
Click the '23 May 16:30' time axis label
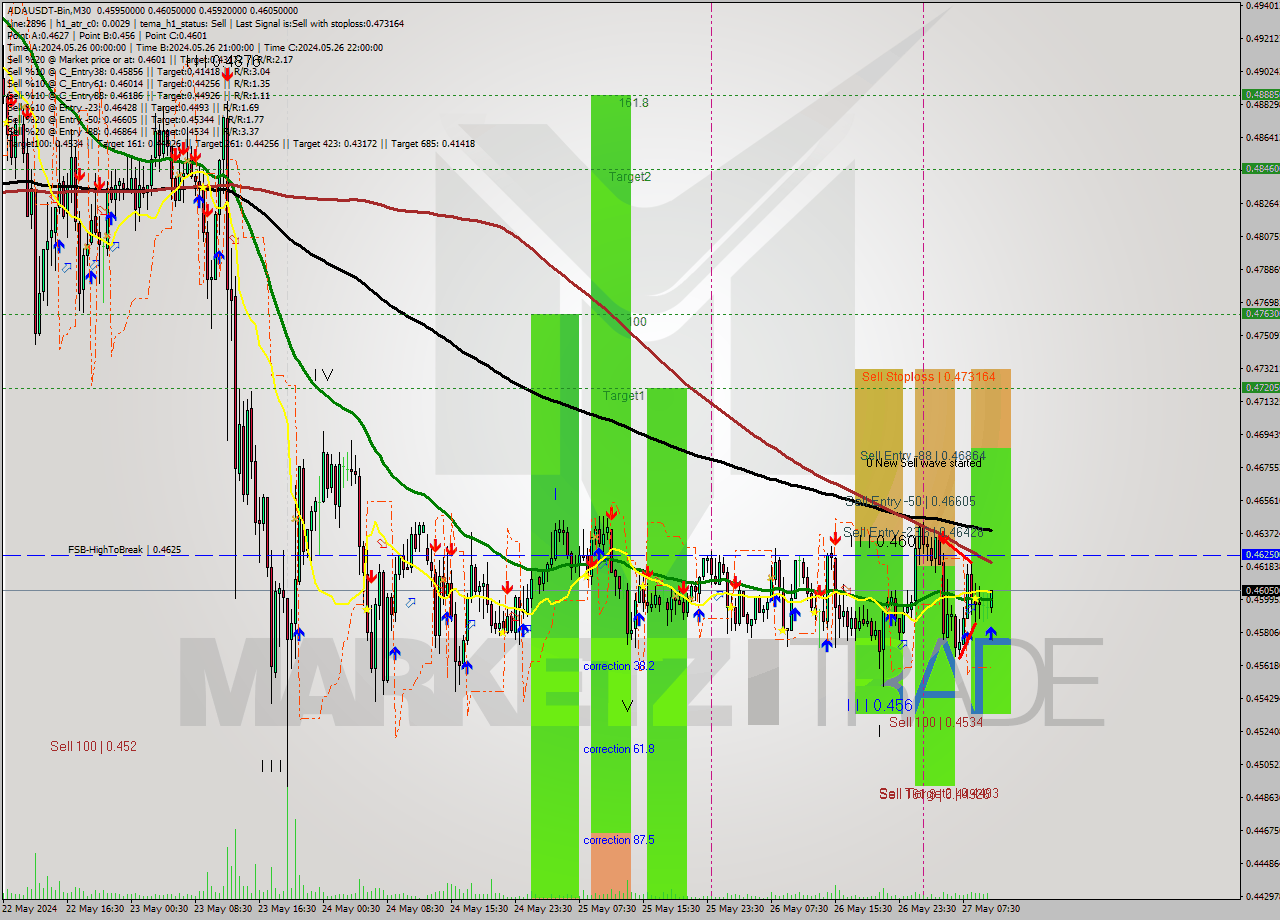pyautogui.click(x=285, y=909)
